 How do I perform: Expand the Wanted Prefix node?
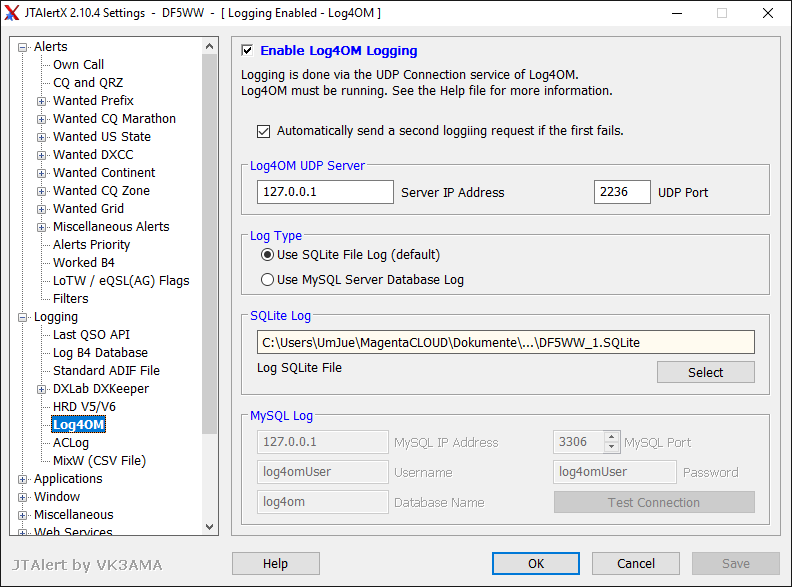pyautogui.click(x=41, y=102)
